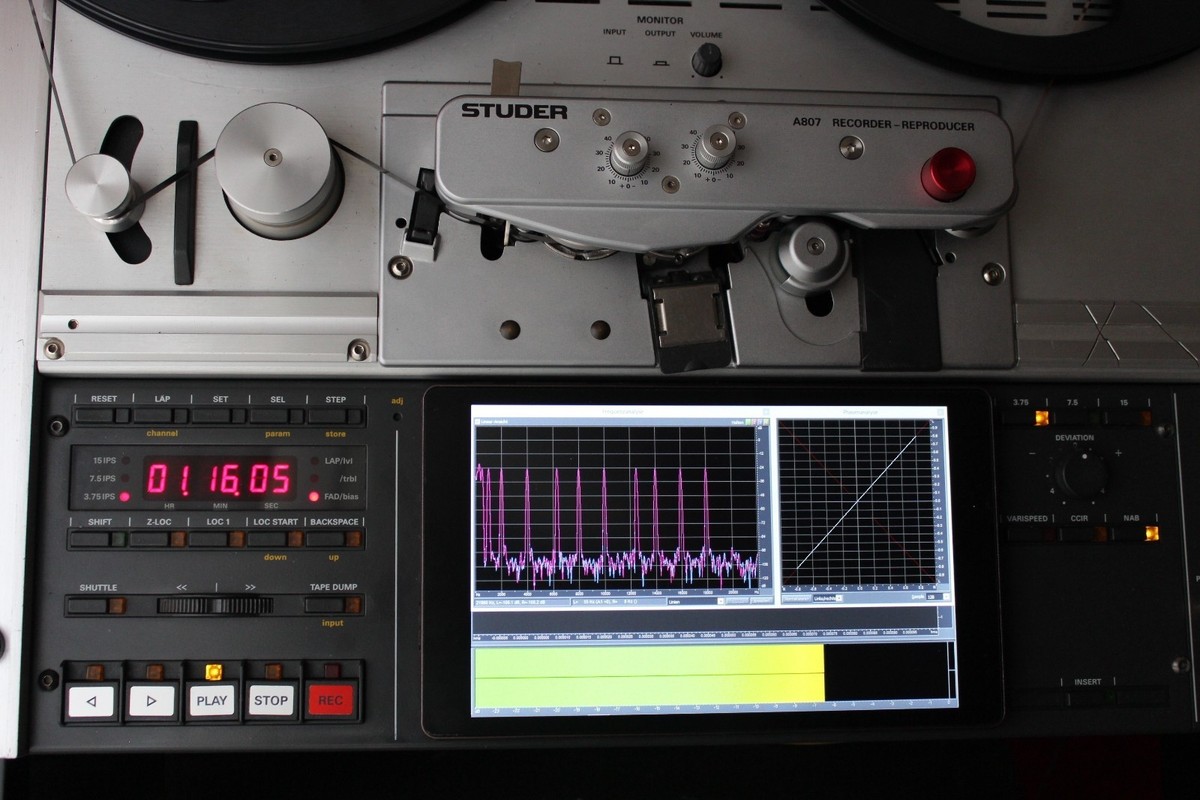The height and width of the screenshot is (800, 1200).
Task: Click the green hold swatch in spectrum window
Action: click(749, 423)
